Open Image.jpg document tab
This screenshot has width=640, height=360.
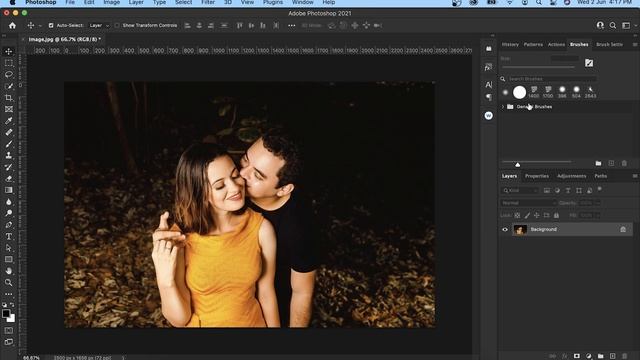pyautogui.click(x=64, y=39)
